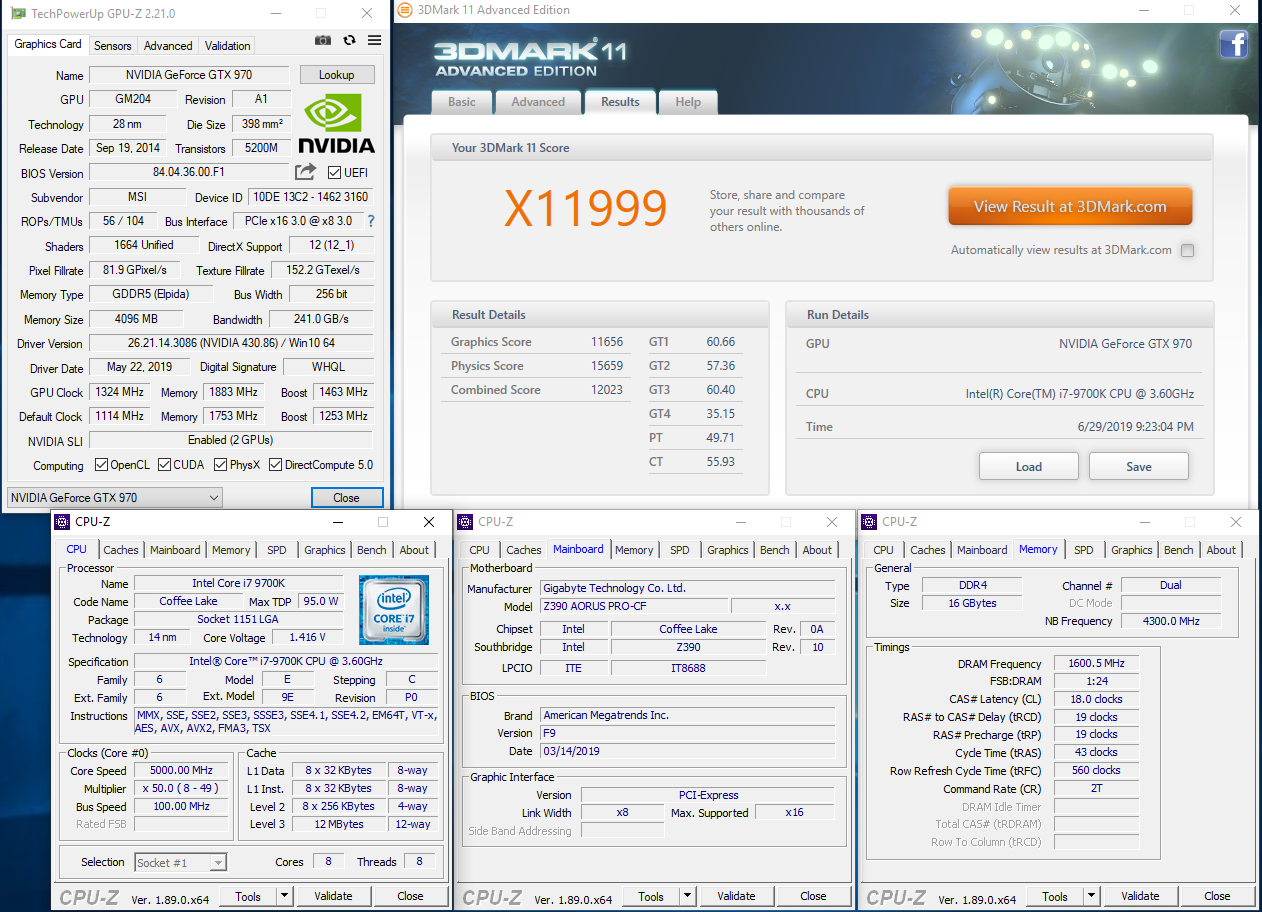The image size is (1262, 912).
Task: Click Close in CPU-Z Mainboard window
Action: 813,896
